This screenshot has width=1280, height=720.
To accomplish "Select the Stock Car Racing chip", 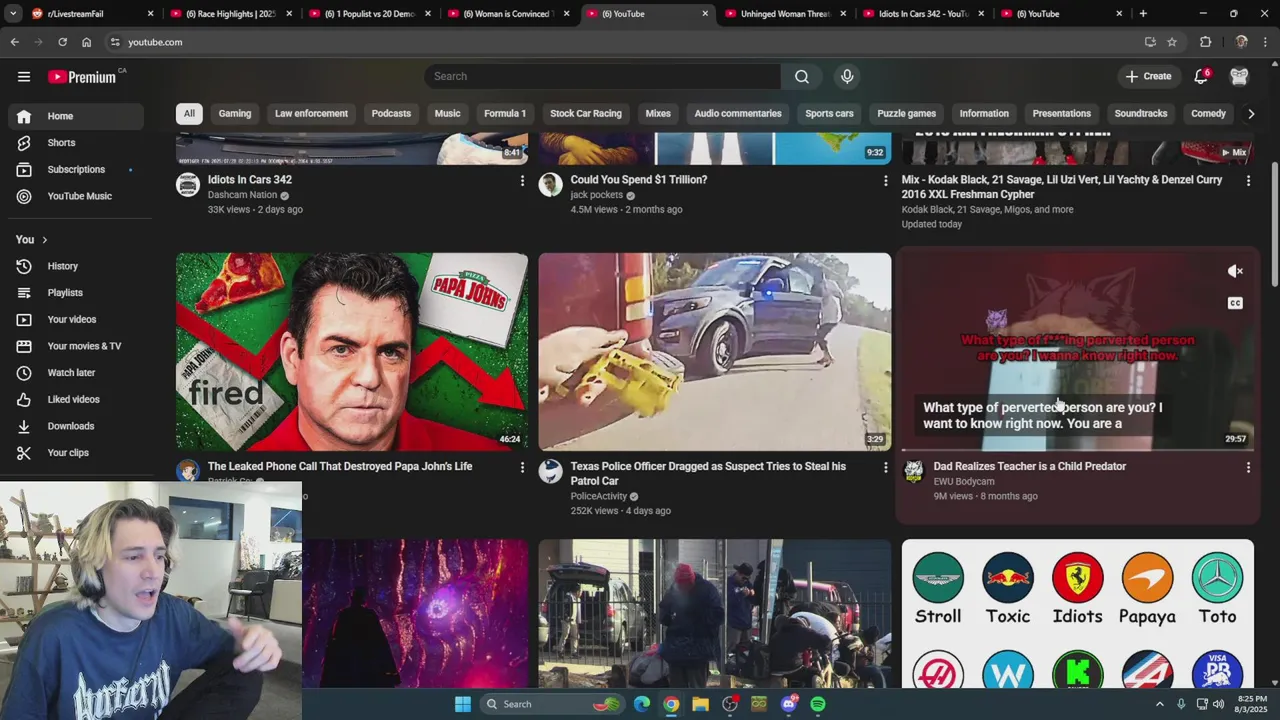I will (x=586, y=114).
